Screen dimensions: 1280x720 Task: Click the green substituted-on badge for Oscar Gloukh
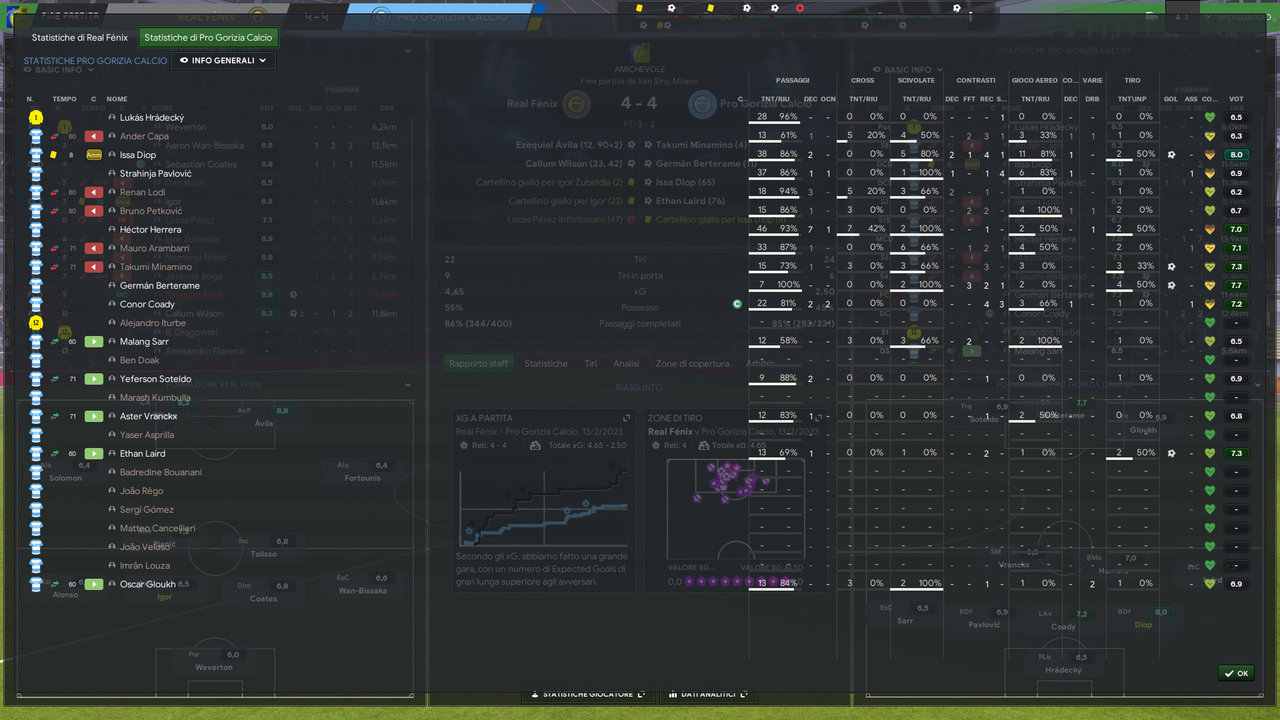point(94,584)
